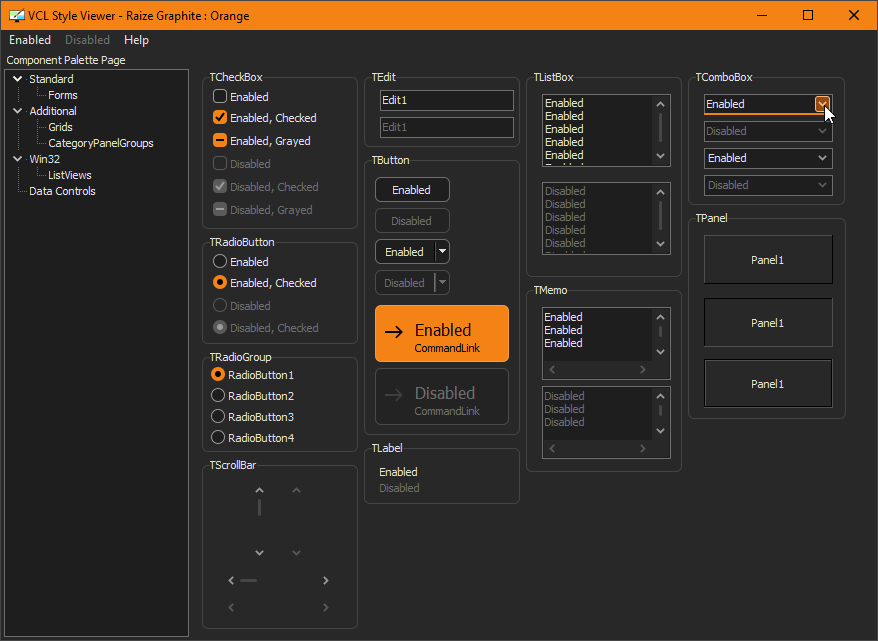Select RadioButton4 in TRadioGroup
This screenshot has height=641, width=878.
(x=218, y=437)
